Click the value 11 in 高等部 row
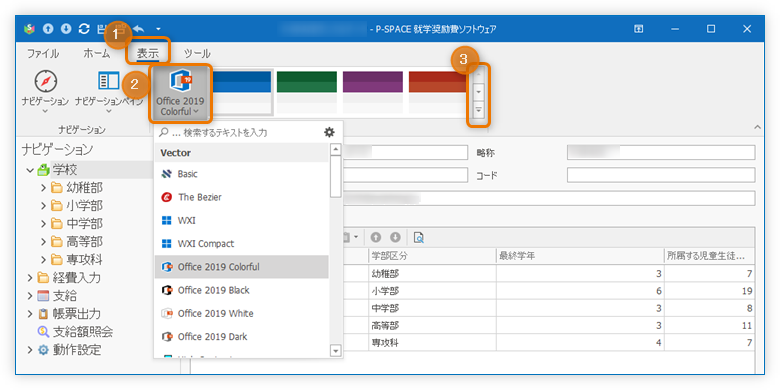The height and width of the screenshot is (390, 780). click(747, 326)
